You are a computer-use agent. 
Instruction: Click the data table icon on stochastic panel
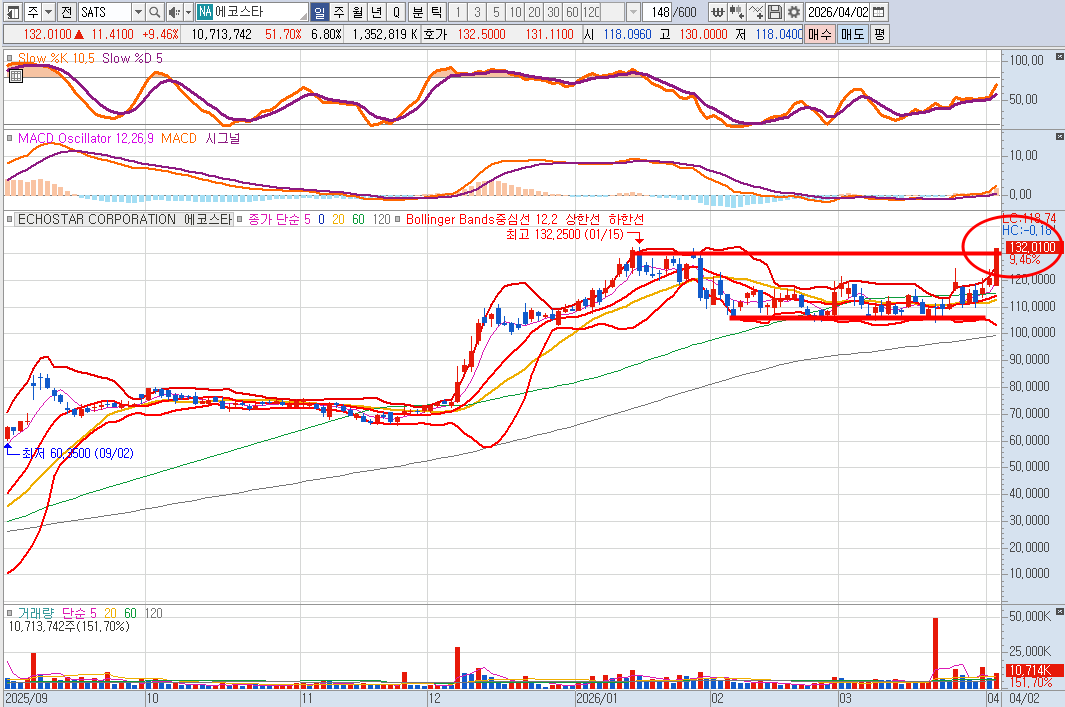(15, 75)
